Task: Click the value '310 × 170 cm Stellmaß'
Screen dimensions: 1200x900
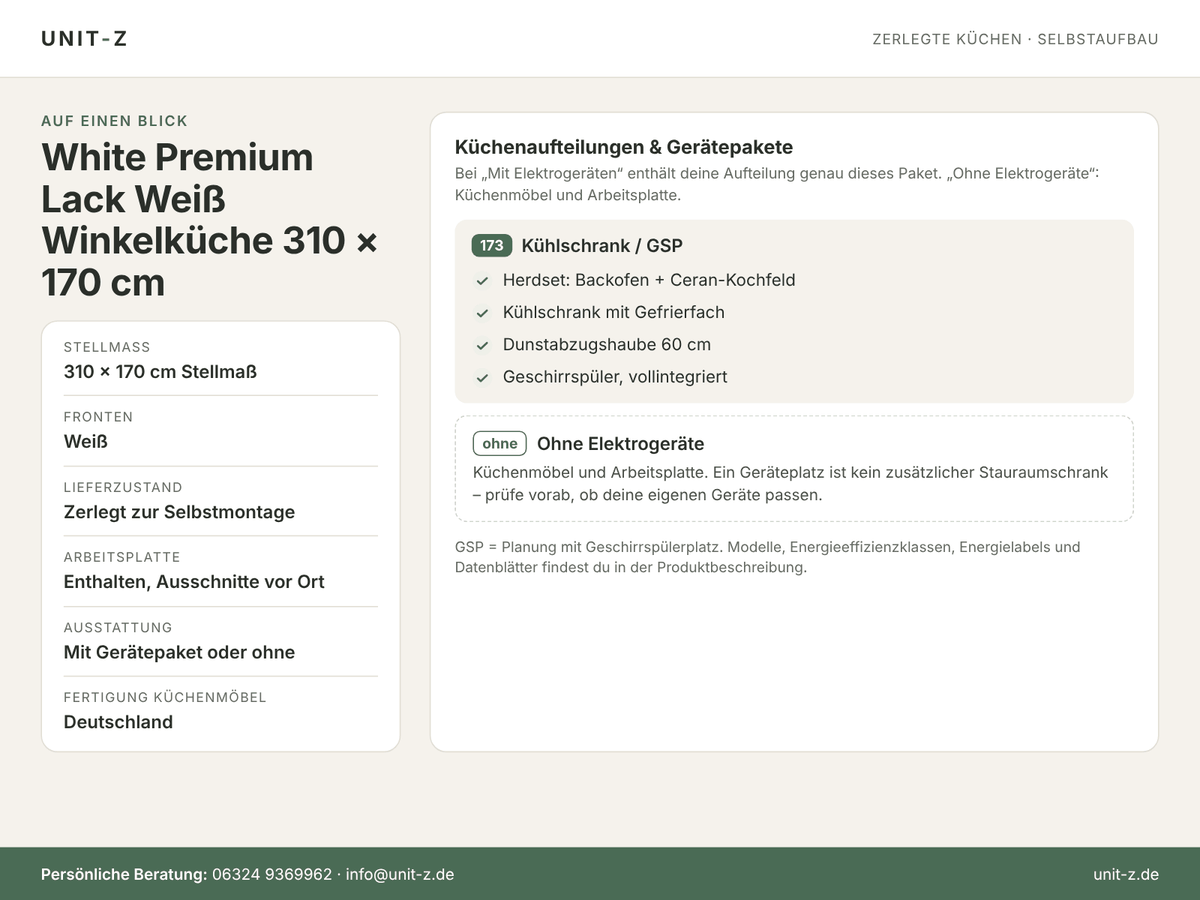Action: coord(161,372)
